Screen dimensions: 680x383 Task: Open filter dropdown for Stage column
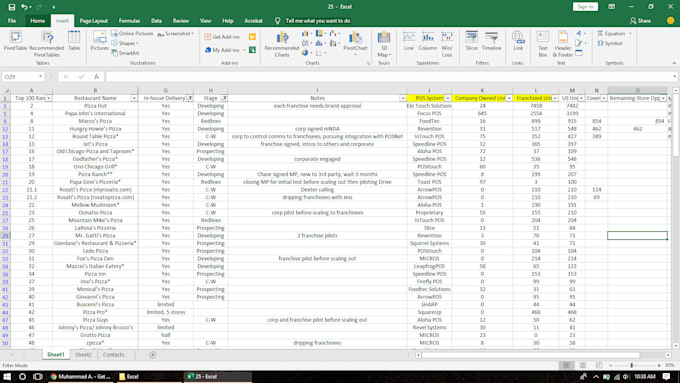(224, 98)
